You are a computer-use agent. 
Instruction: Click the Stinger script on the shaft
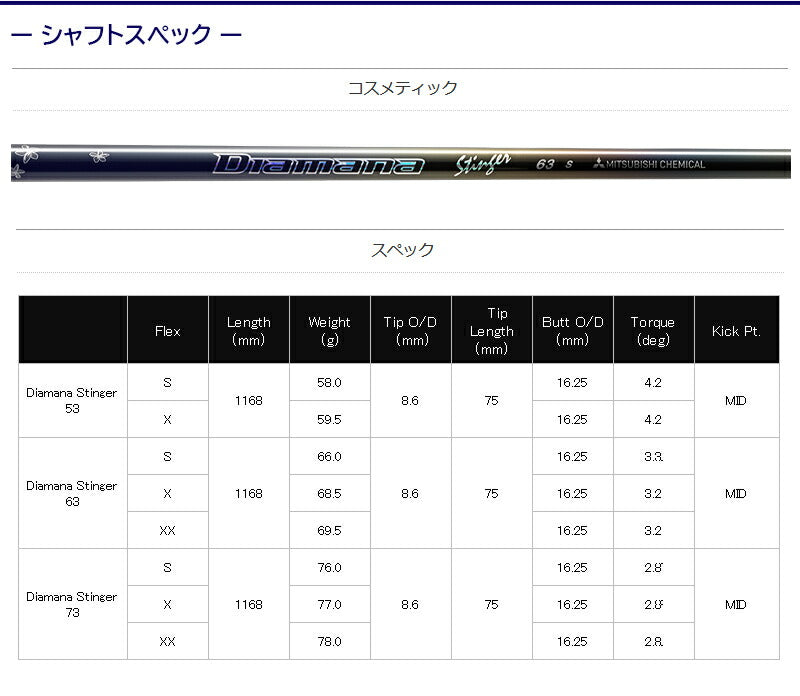(x=483, y=163)
